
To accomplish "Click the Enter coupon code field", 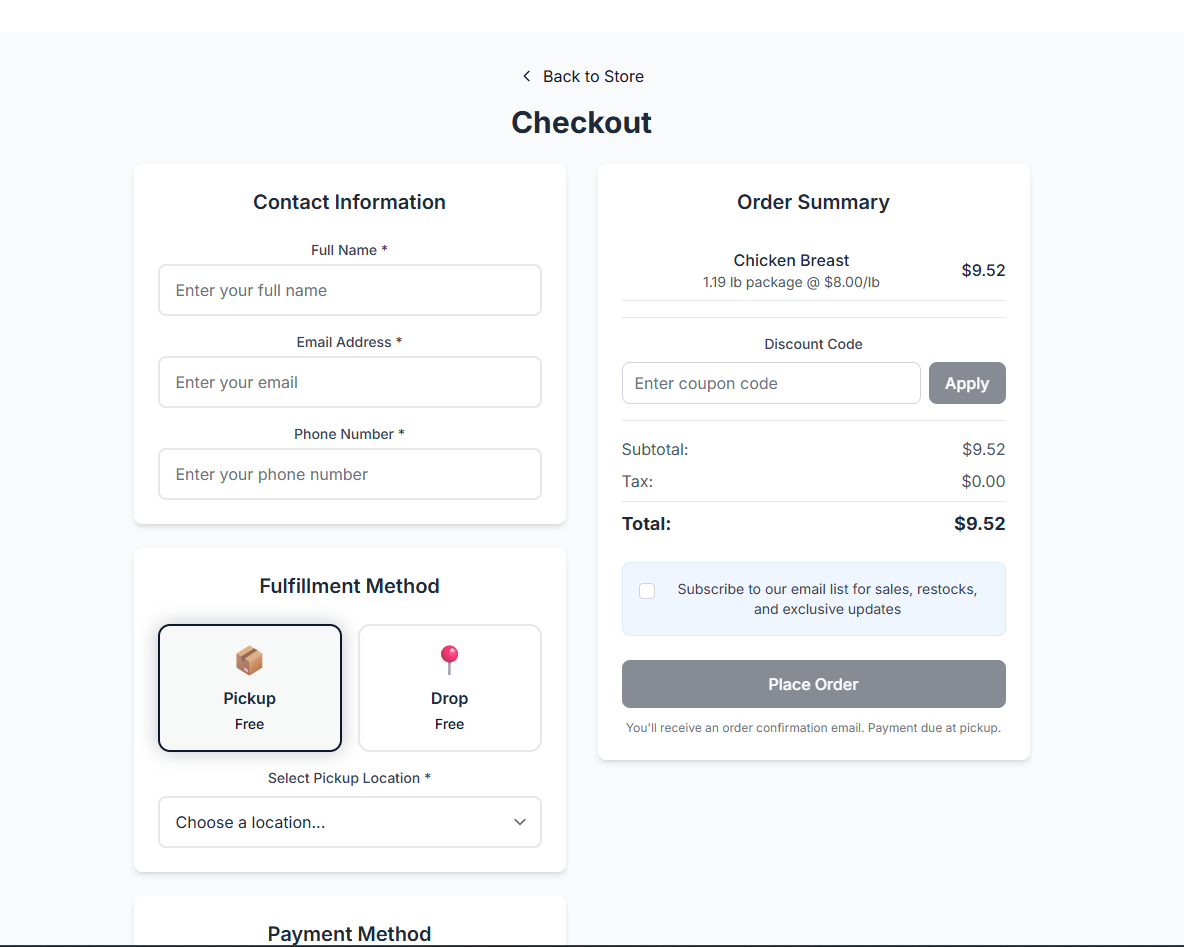I will (770, 383).
